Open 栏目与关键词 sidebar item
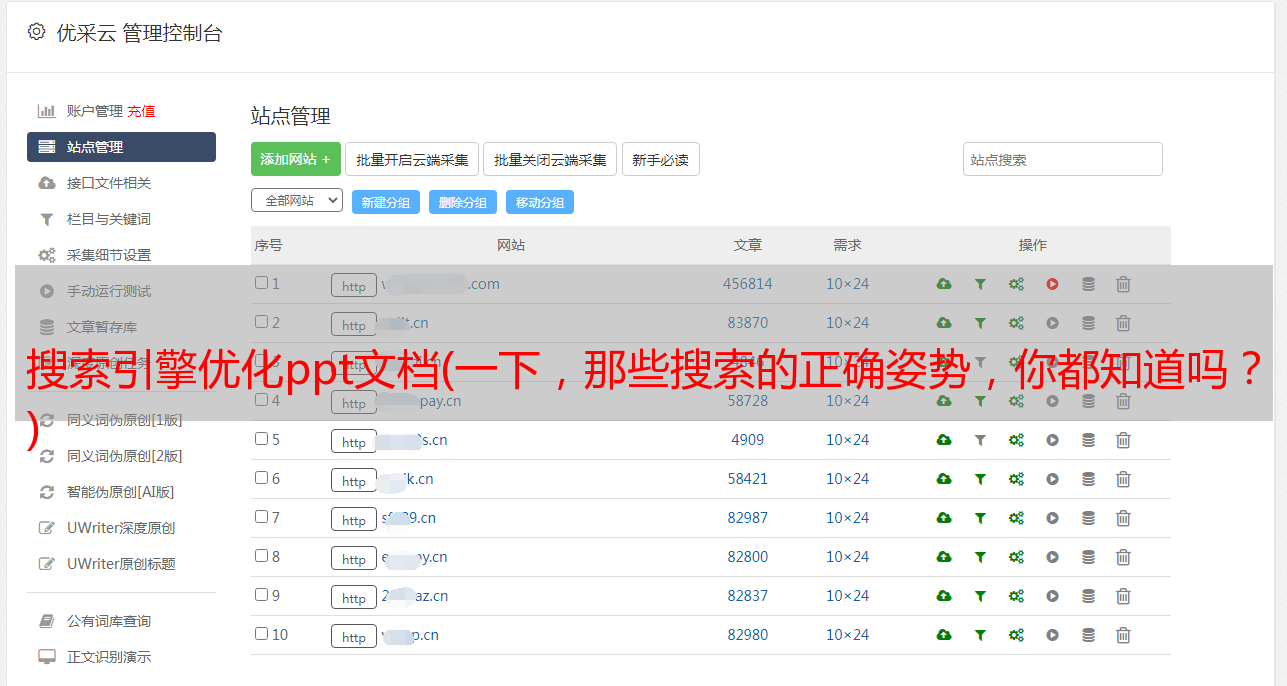The height and width of the screenshot is (686, 1287). click(109, 219)
